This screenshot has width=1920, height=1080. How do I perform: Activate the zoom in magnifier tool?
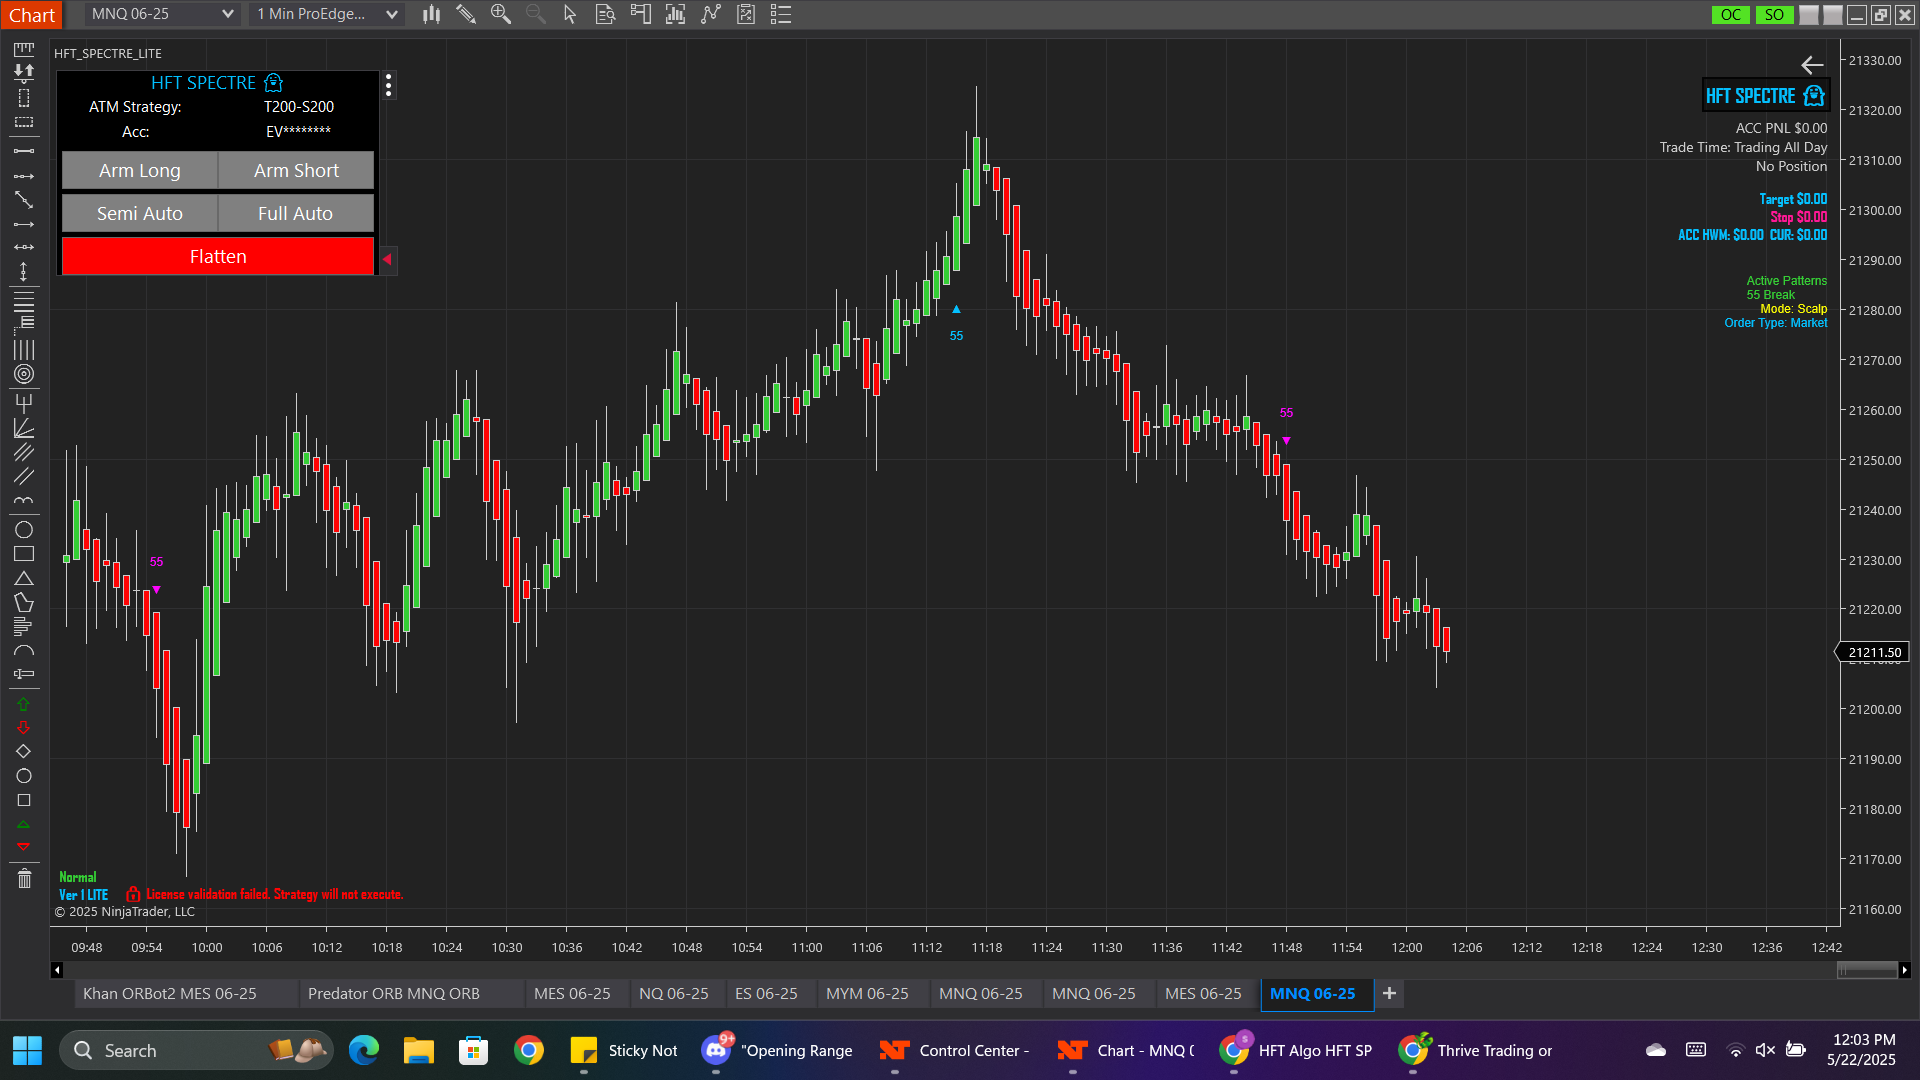[500, 14]
